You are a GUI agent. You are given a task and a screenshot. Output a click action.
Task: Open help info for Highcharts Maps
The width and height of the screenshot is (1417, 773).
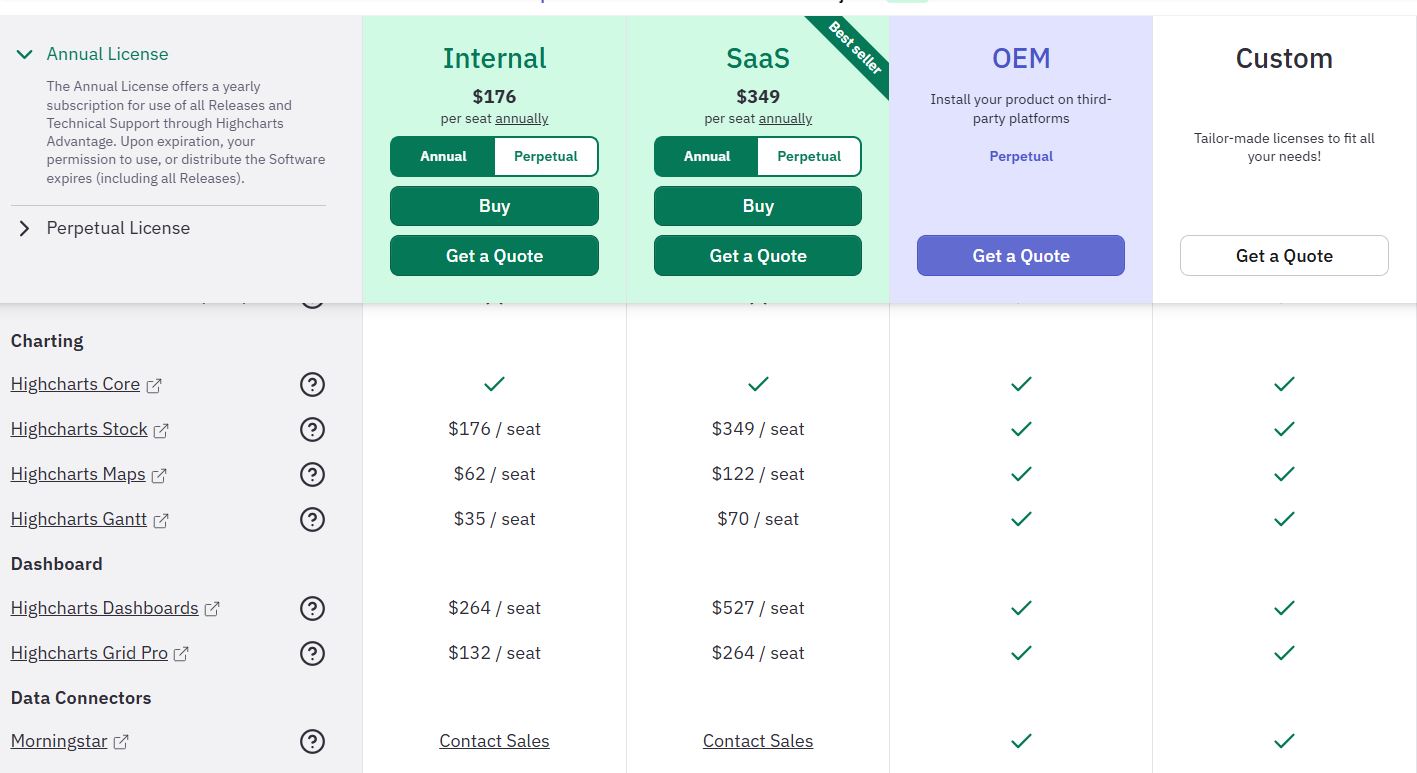tap(312, 474)
